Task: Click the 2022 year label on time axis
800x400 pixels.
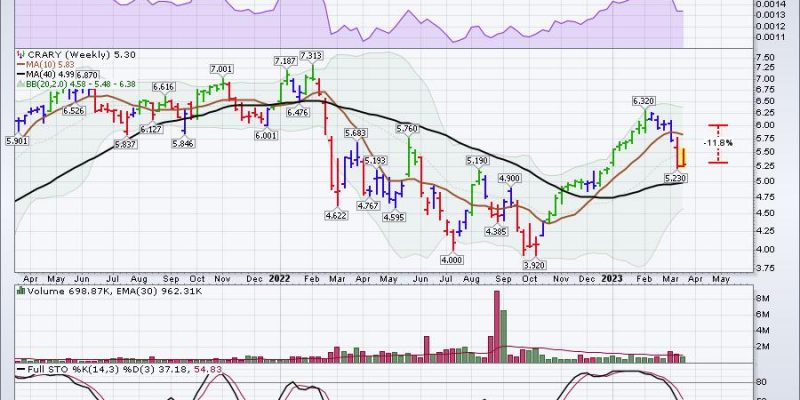Action: coord(280,279)
